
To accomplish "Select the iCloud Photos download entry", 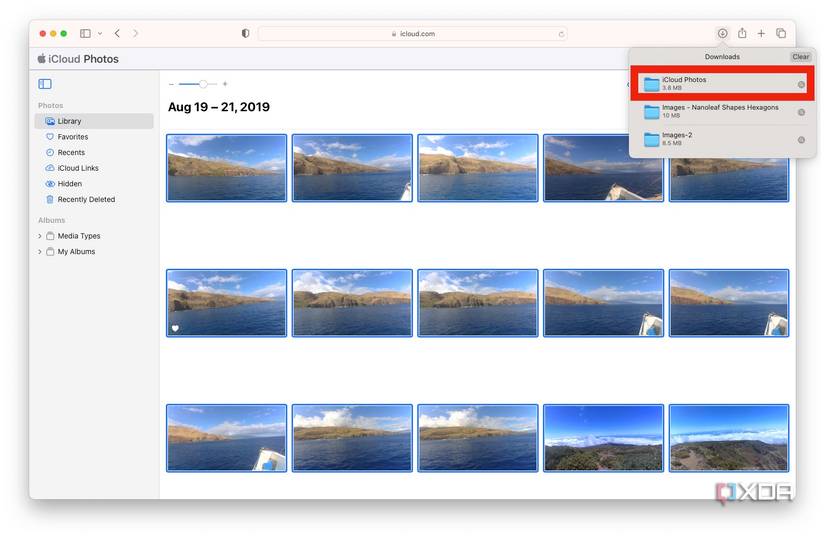I will (722, 84).
